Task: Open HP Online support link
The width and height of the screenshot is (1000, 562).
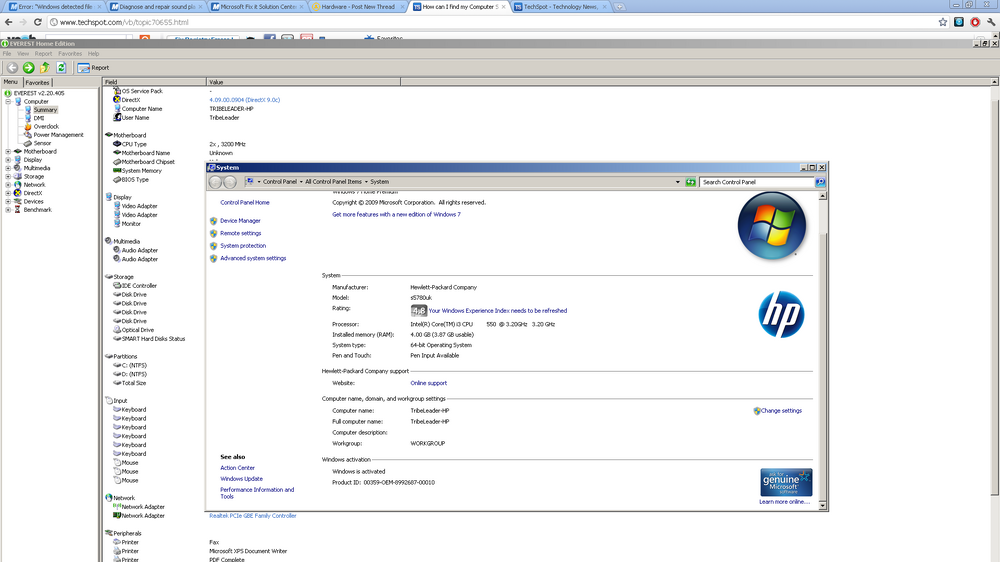Action: pos(429,383)
